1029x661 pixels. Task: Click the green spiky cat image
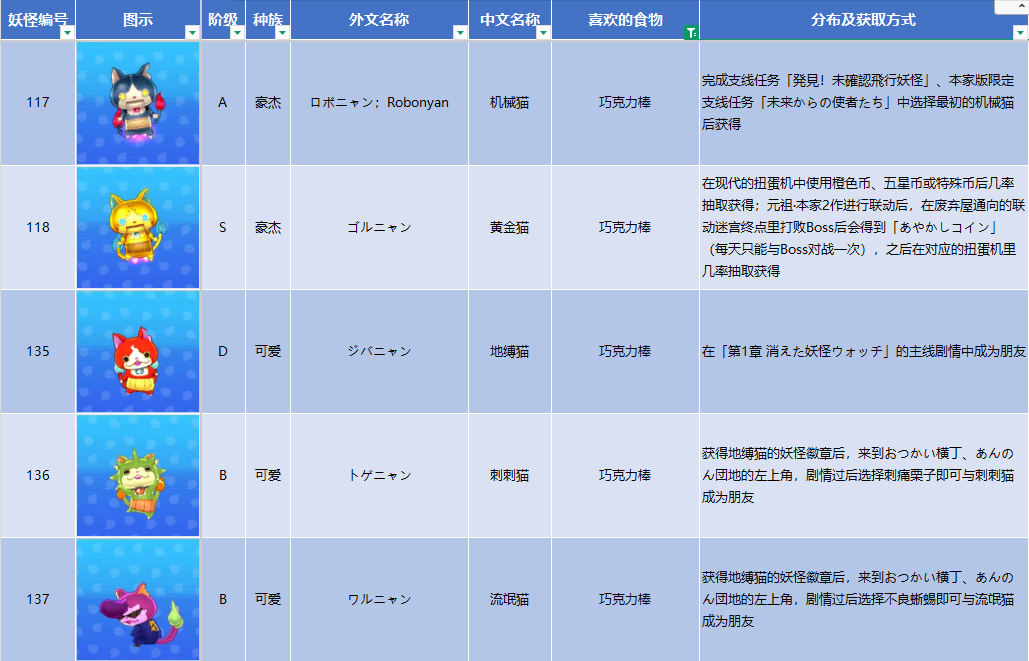point(138,476)
